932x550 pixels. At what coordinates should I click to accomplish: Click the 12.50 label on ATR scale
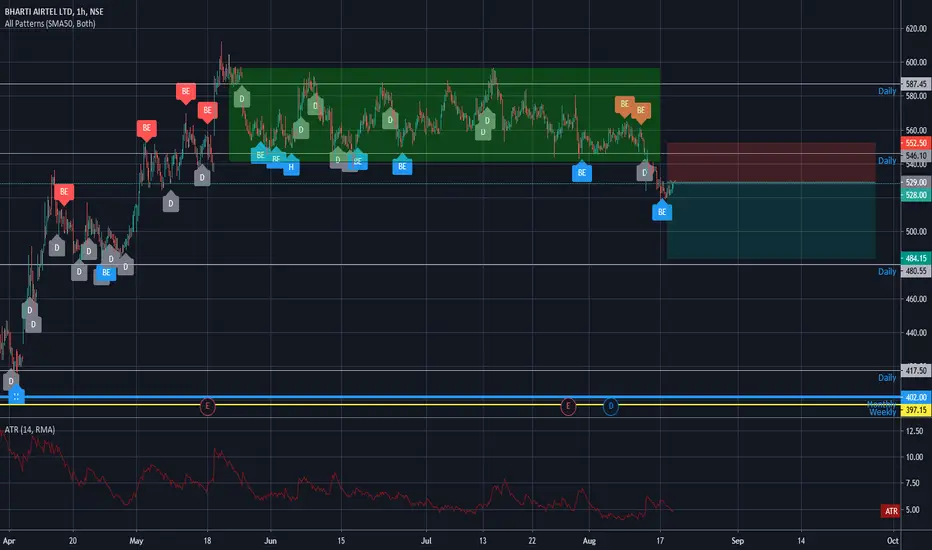pos(914,430)
